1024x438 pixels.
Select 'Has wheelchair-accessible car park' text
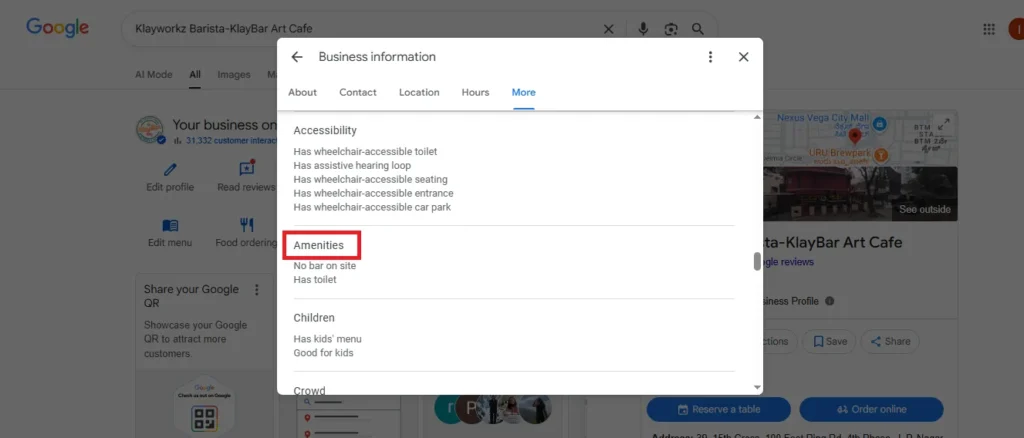point(372,207)
